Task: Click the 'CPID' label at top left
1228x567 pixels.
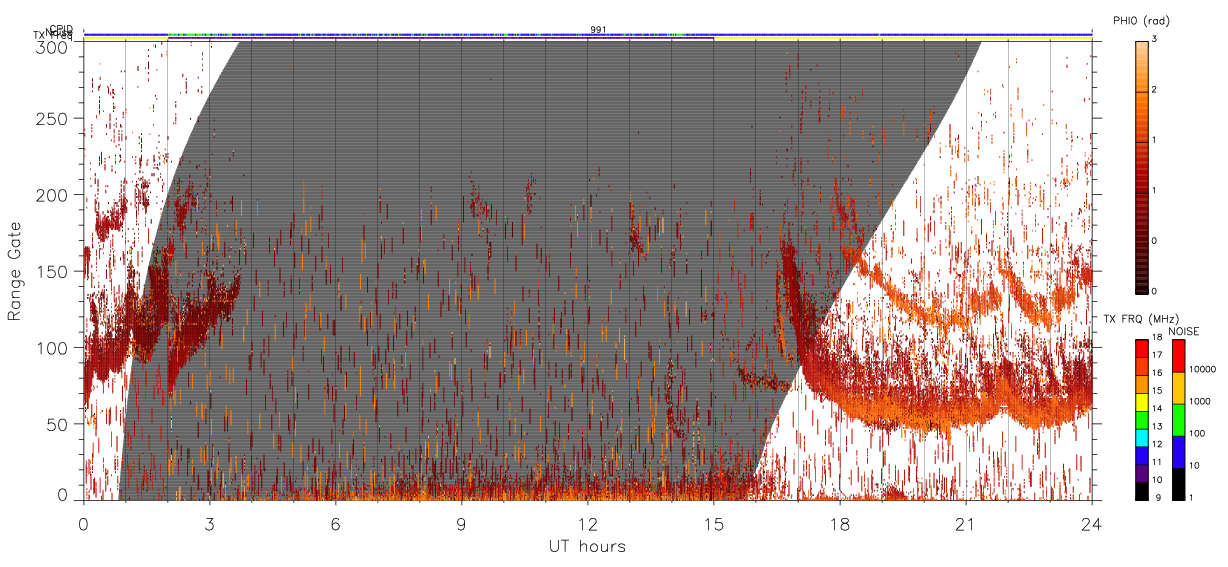Action: click(x=62, y=29)
